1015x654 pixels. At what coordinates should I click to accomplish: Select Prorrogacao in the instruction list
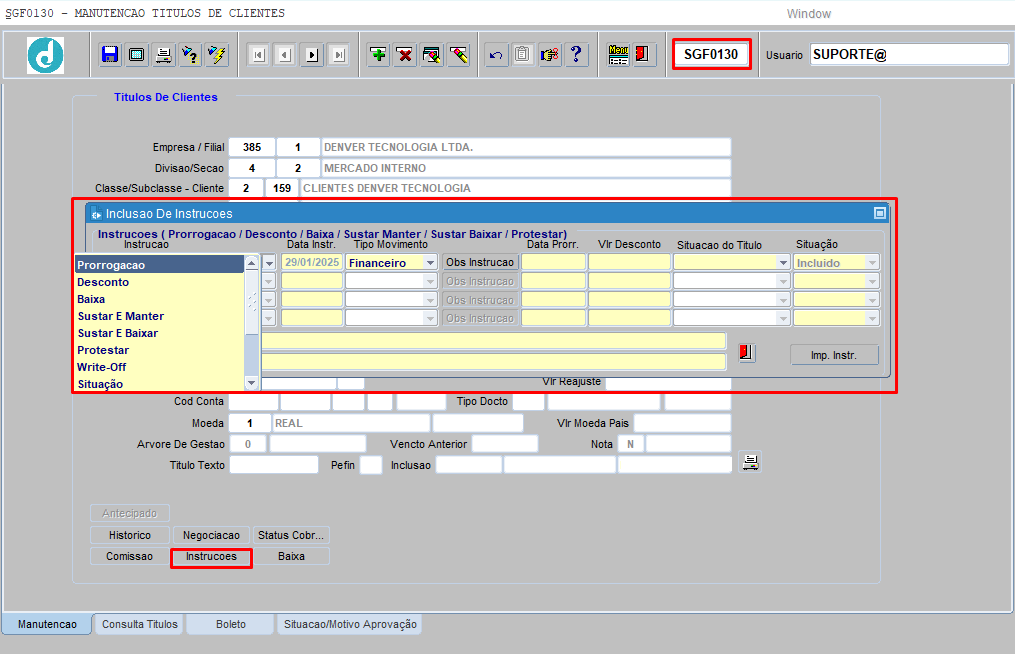pos(159,265)
